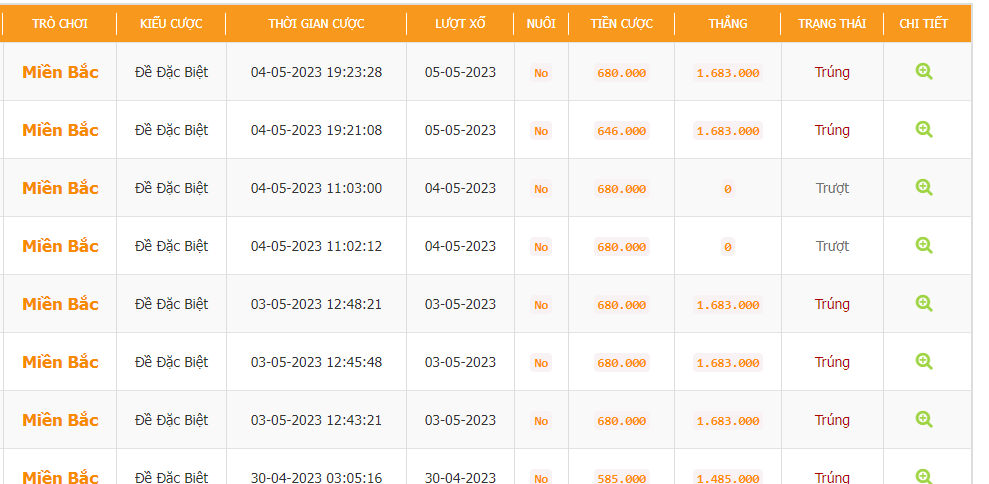The width and height of the screenshot is (989, 484).
Task: Click the No badge in the 19:23:28 row
Action: click(541, 73)
